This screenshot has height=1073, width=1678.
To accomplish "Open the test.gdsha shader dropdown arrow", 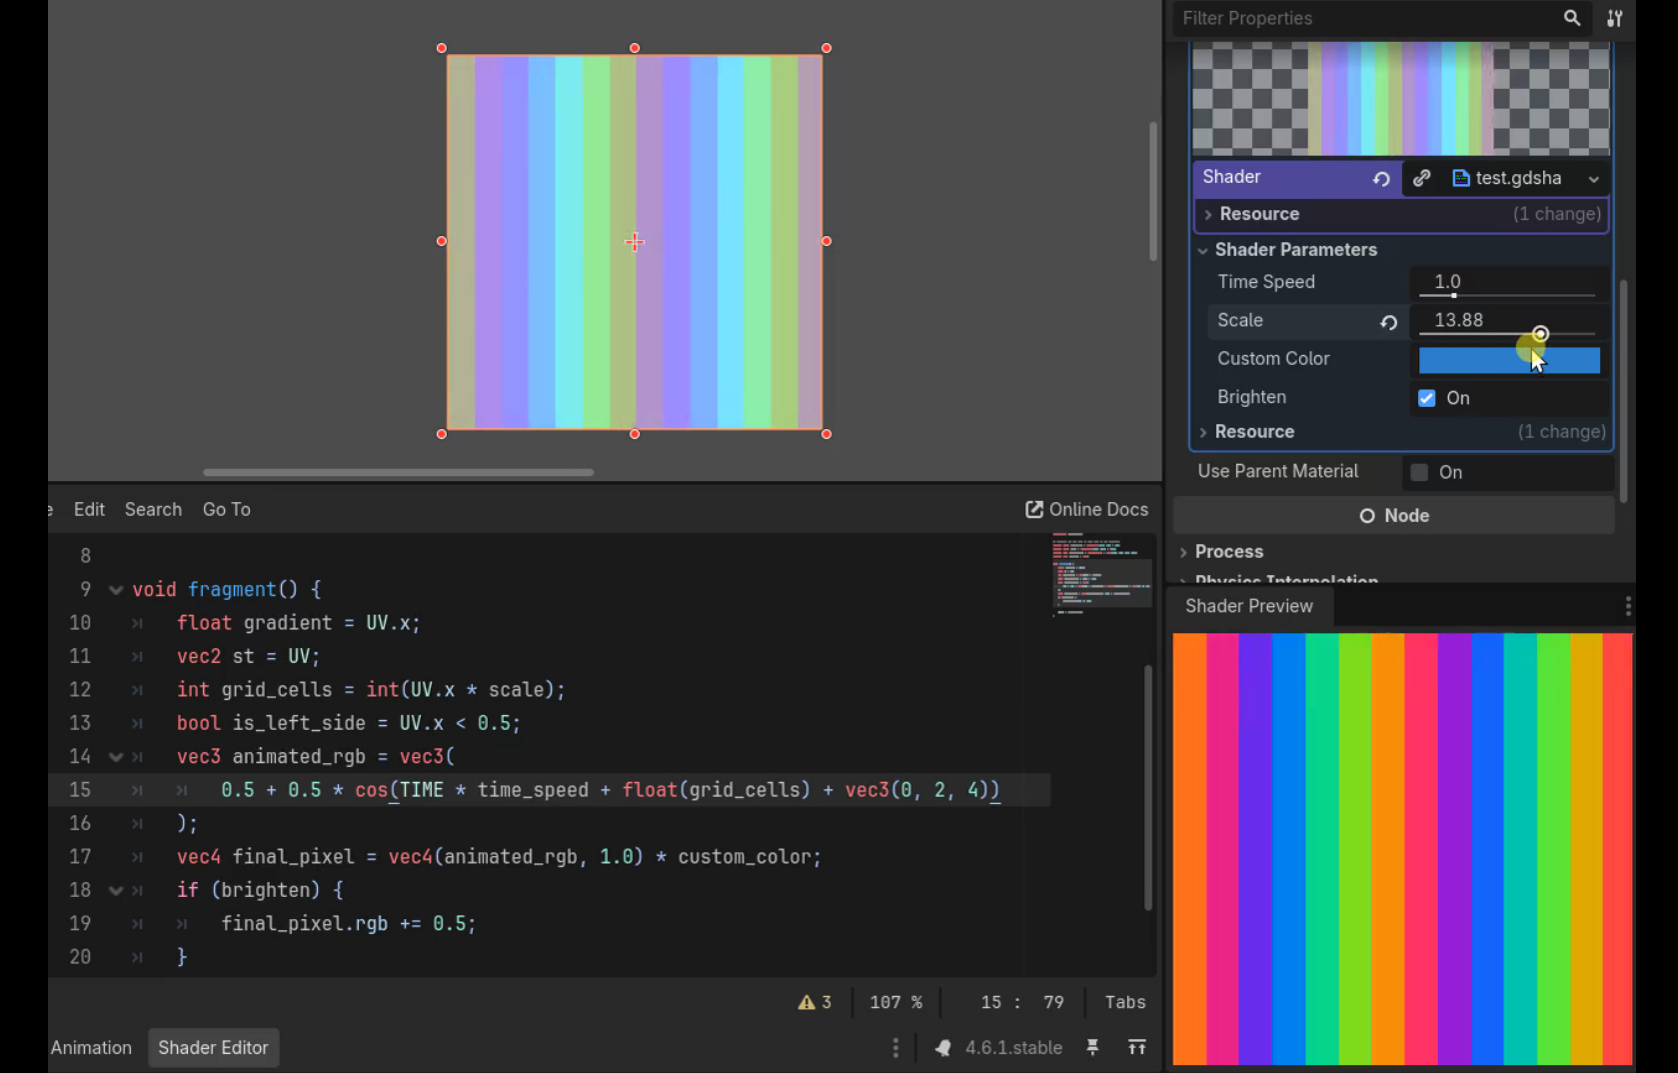I will pos(1593,179).
